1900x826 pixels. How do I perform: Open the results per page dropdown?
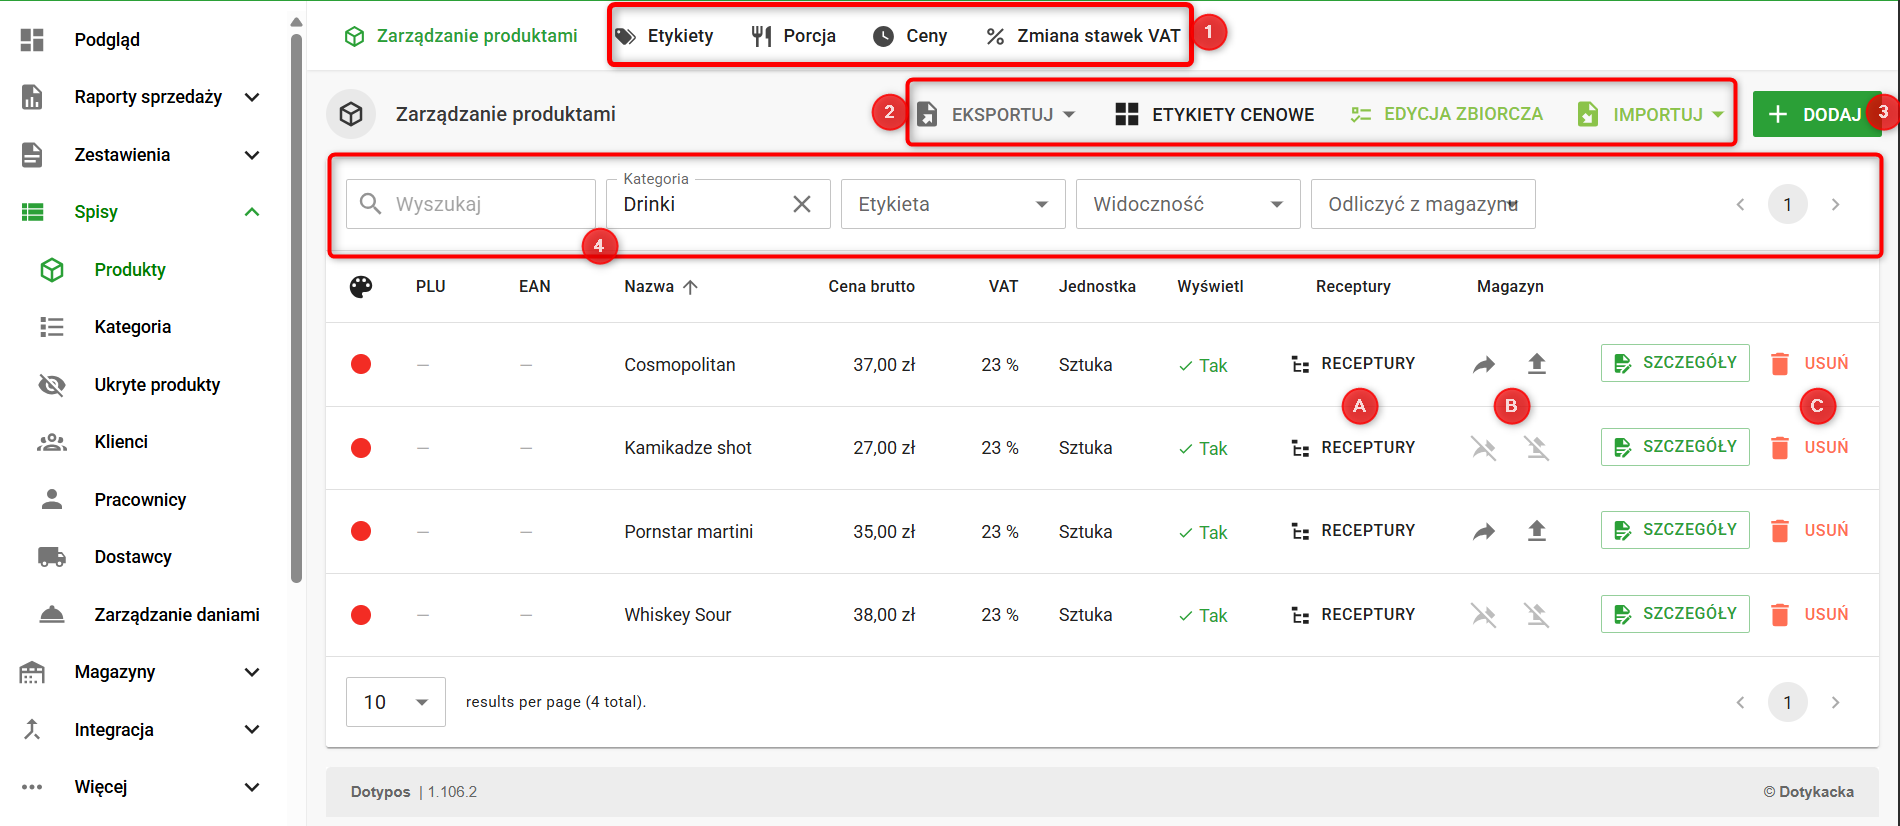(395, 702)
